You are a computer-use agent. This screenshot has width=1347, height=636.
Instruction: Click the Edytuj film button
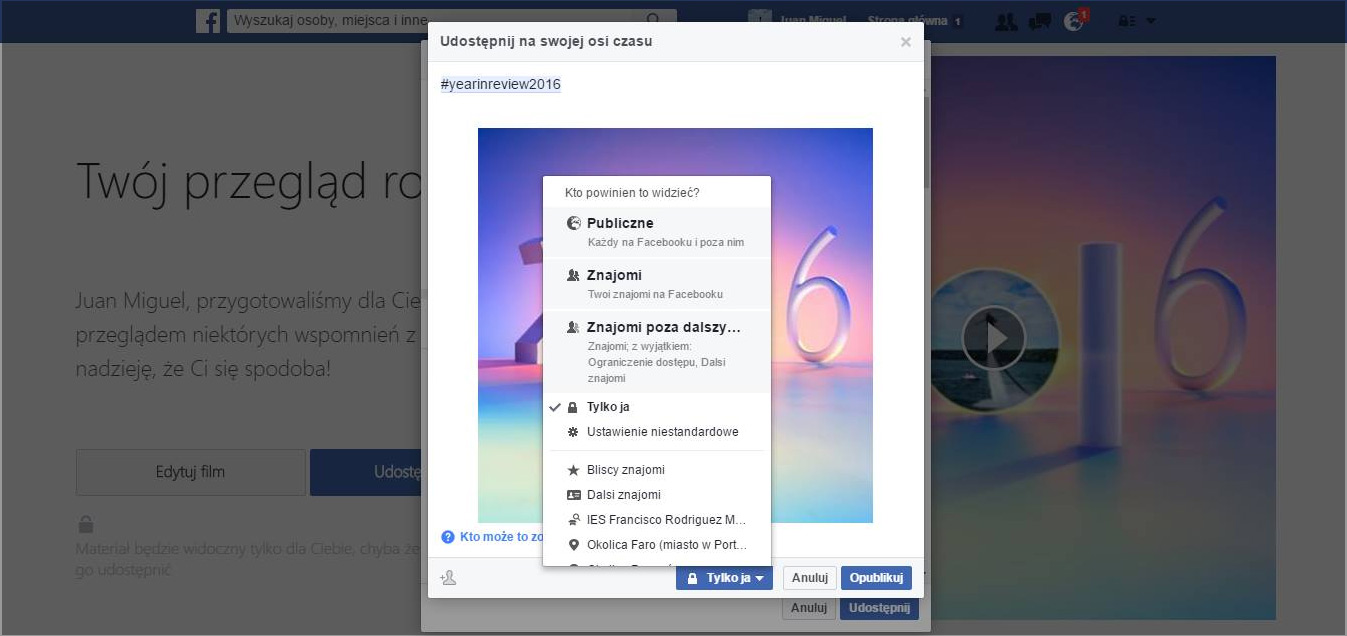point(190,472)
